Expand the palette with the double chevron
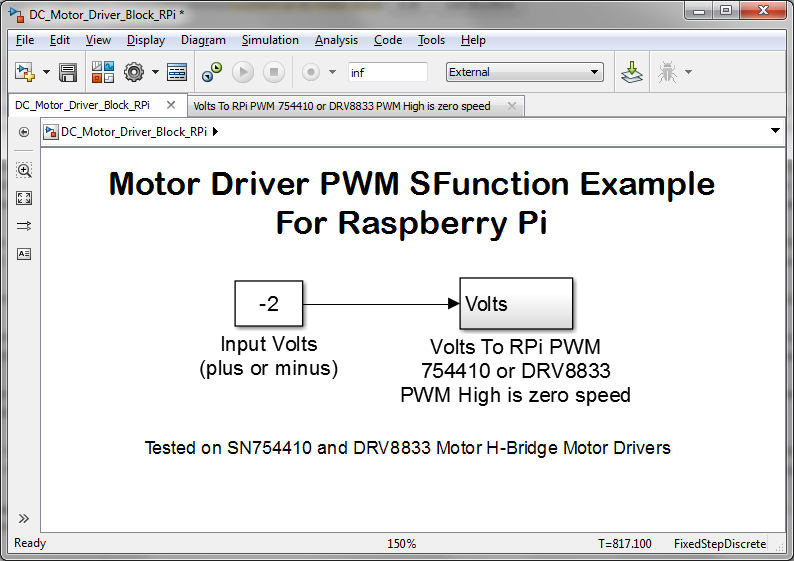 [x=24, y=518]
